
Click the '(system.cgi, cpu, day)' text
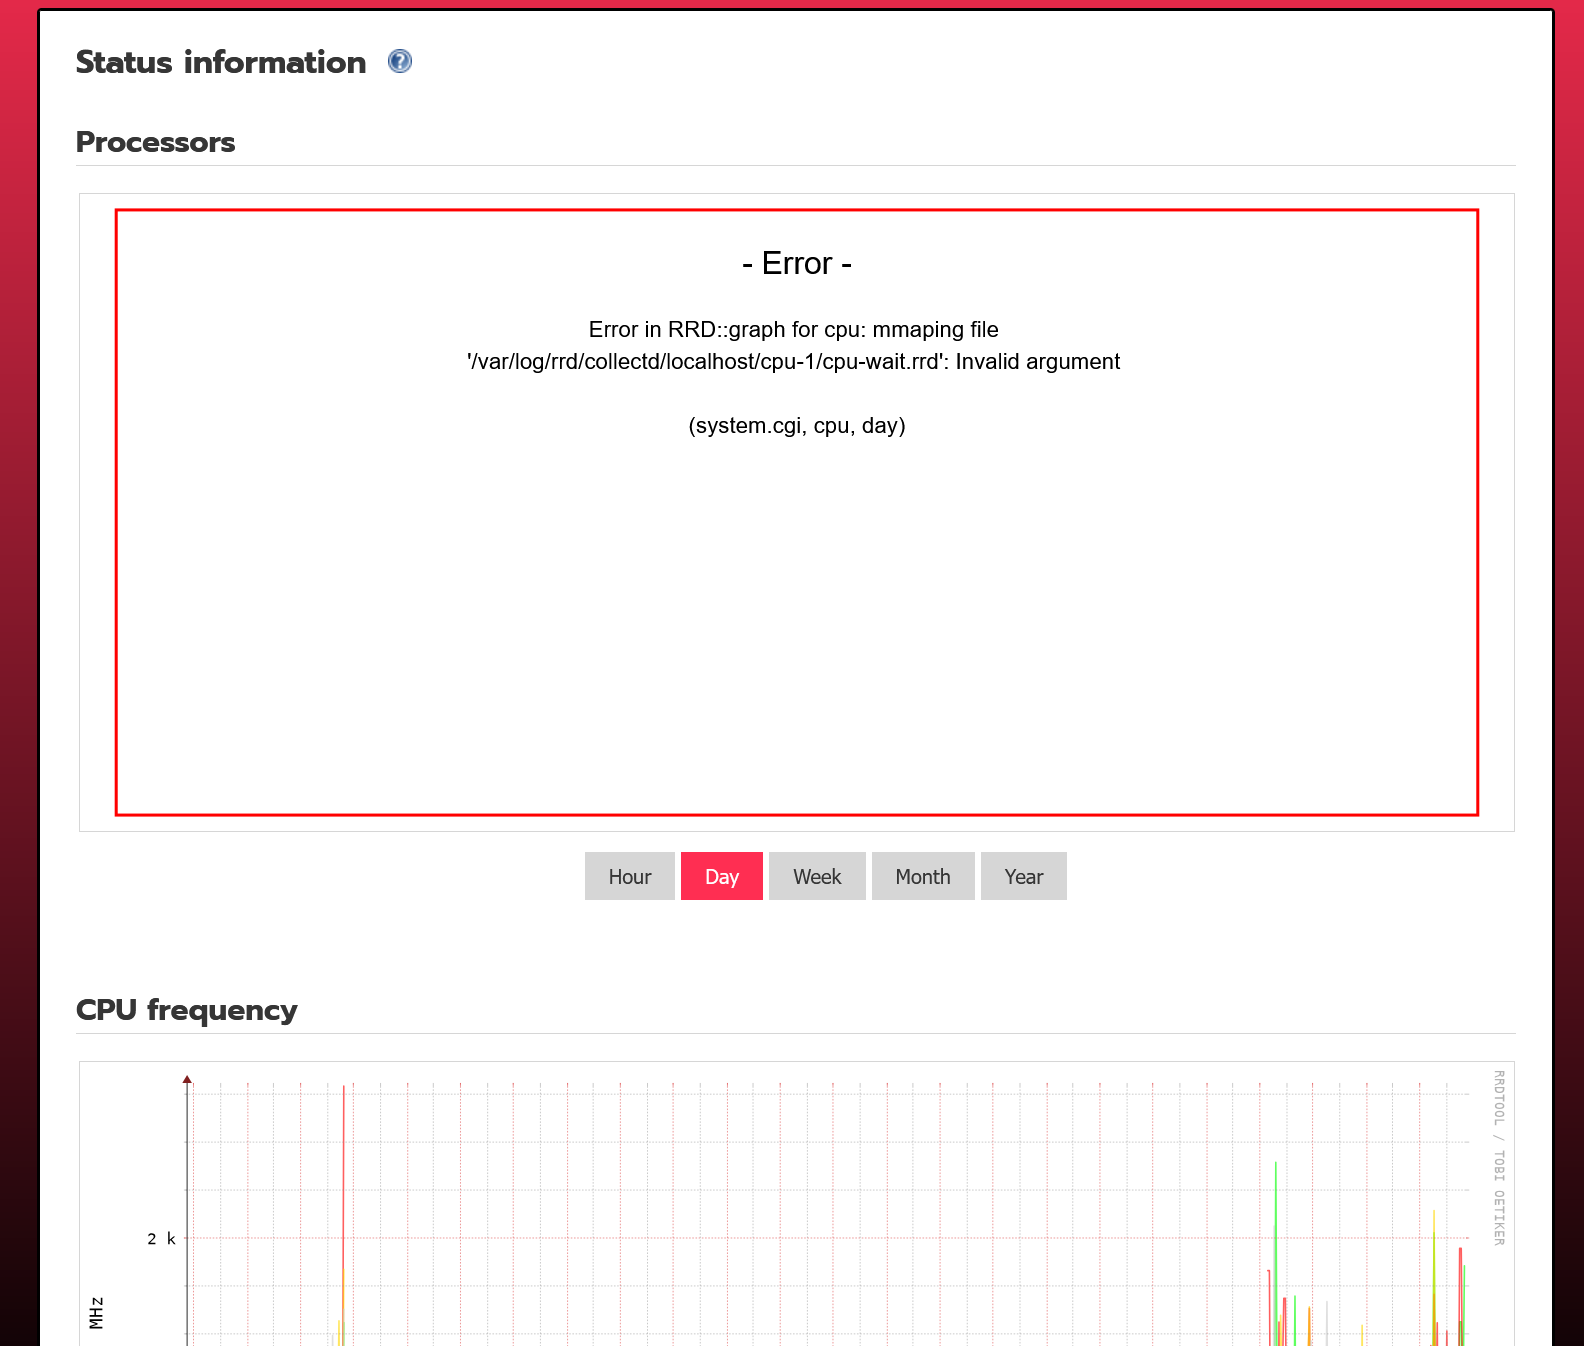(797, 426)
